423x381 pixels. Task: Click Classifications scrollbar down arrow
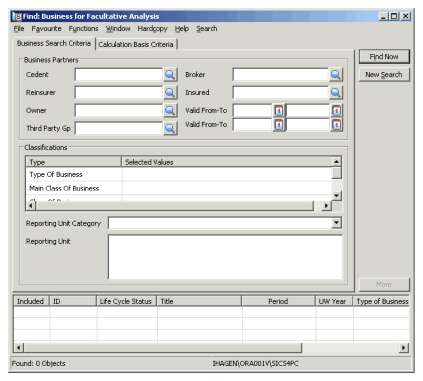[337, 196]
